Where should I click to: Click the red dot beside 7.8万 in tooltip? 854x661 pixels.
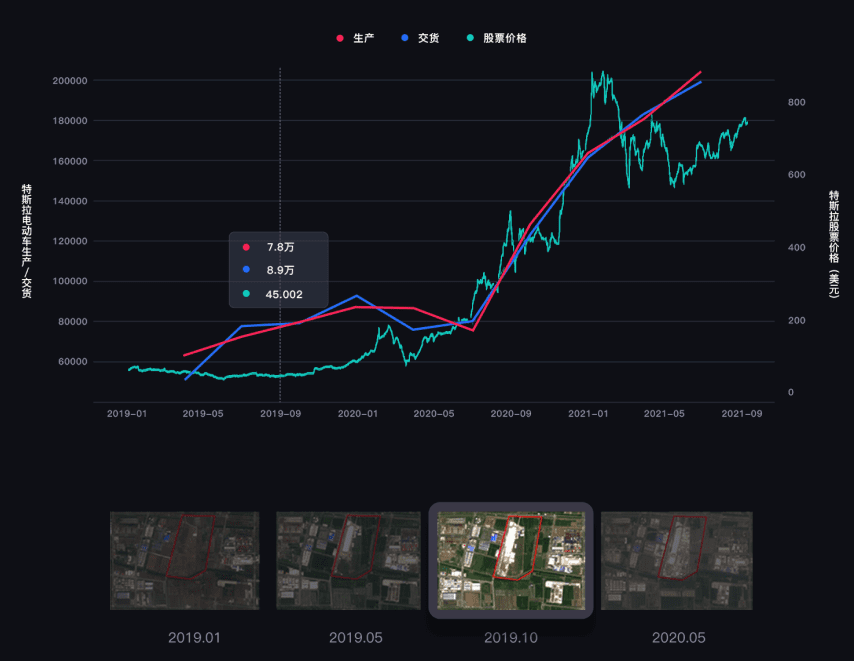(246, 247)
